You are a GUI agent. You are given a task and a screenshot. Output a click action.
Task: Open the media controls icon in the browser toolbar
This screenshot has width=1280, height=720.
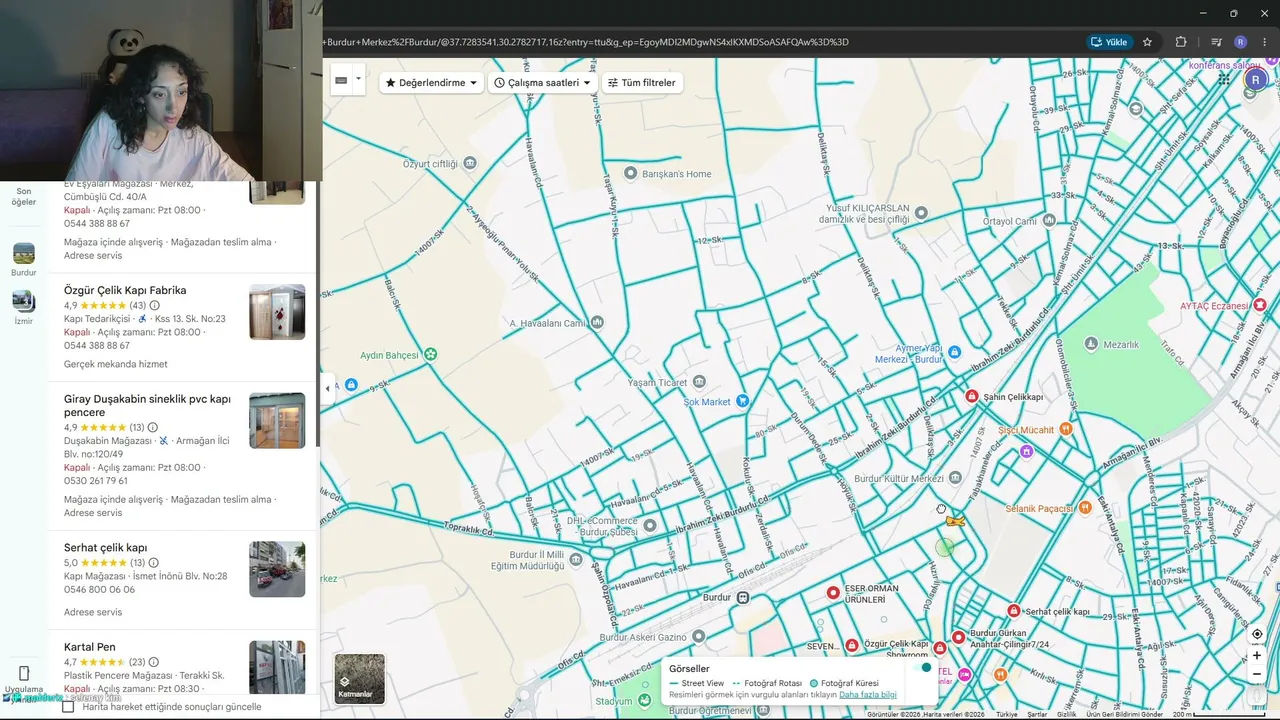click(x=1216, y=42)
